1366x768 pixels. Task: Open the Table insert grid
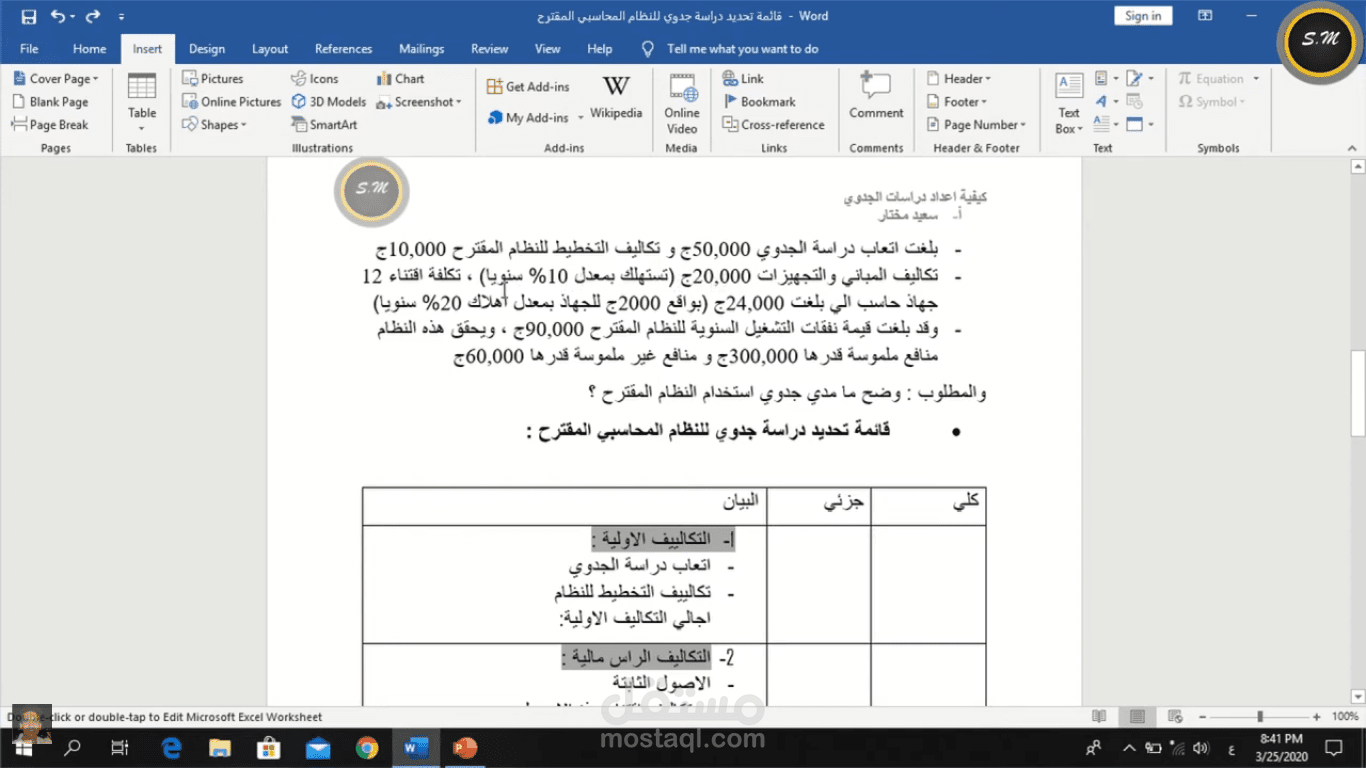pos(142,103)
